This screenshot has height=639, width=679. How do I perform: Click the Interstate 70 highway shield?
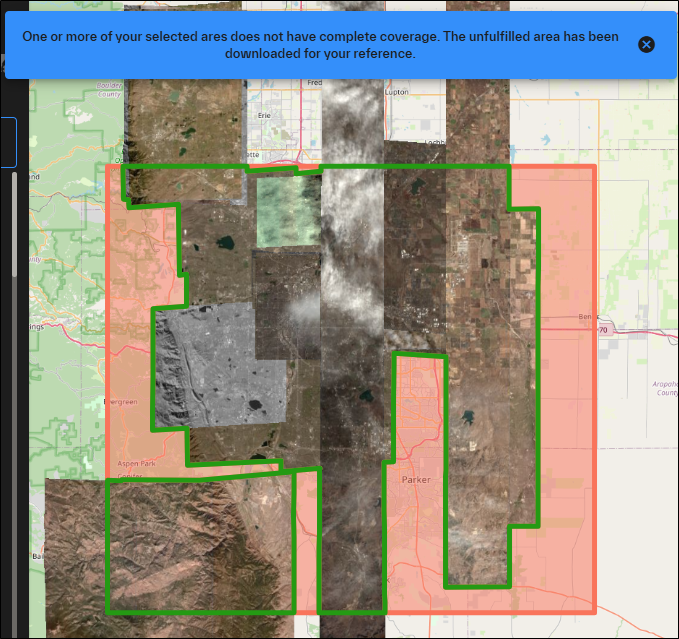coord(603,329)
